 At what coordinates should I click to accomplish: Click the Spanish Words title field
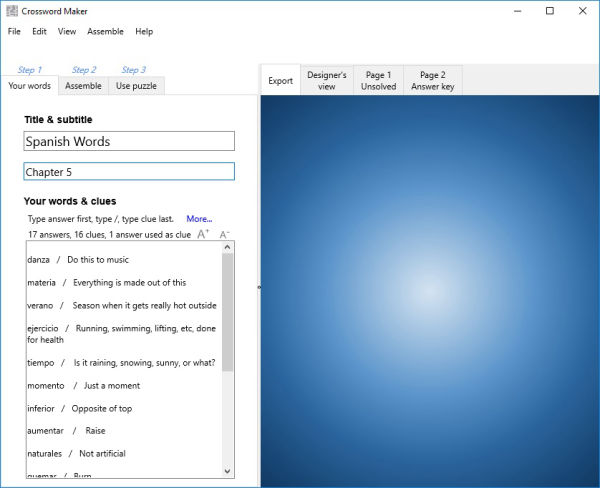[x=129, y=142]
